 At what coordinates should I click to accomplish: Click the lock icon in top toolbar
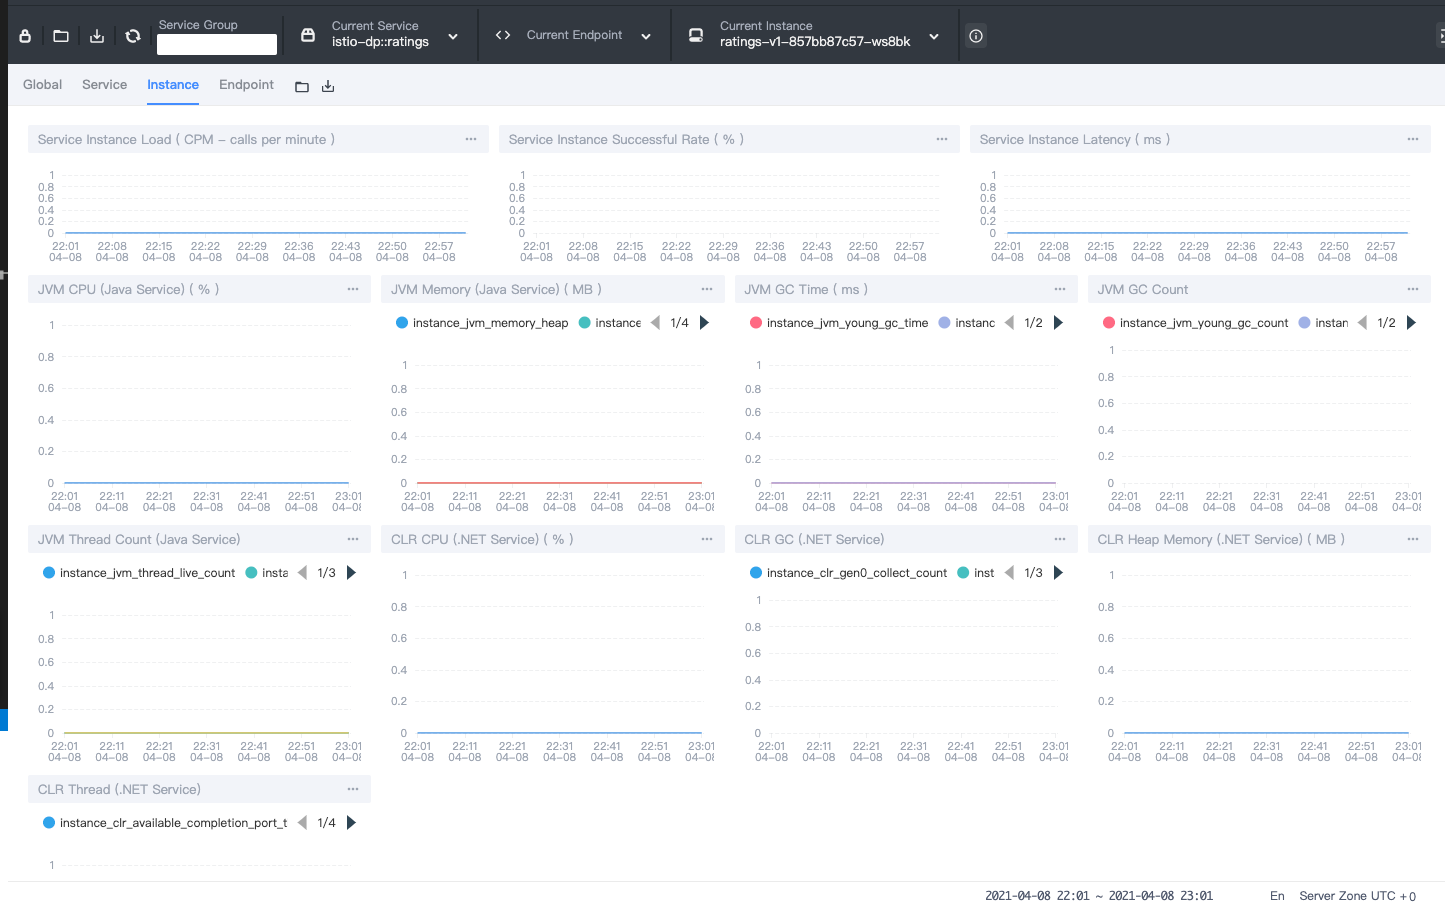(25, 36)
